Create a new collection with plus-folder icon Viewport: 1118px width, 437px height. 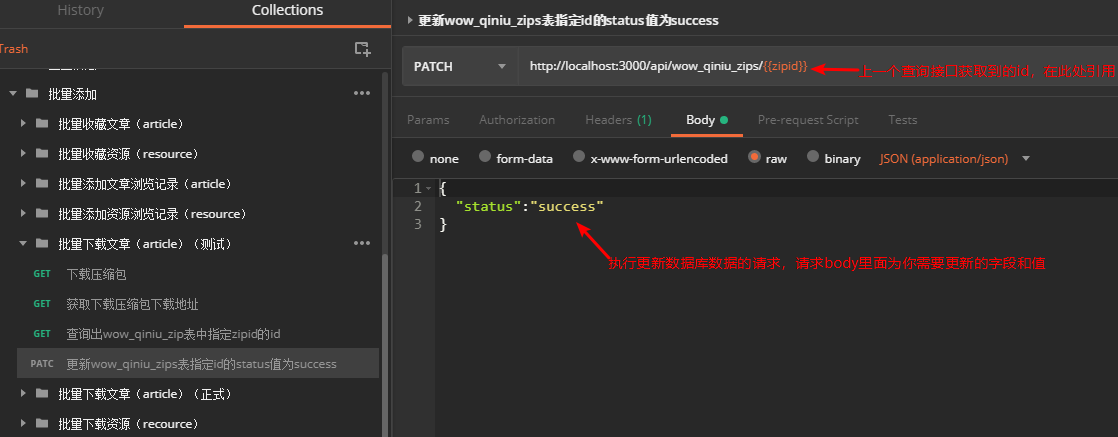(x=362, y=49)
